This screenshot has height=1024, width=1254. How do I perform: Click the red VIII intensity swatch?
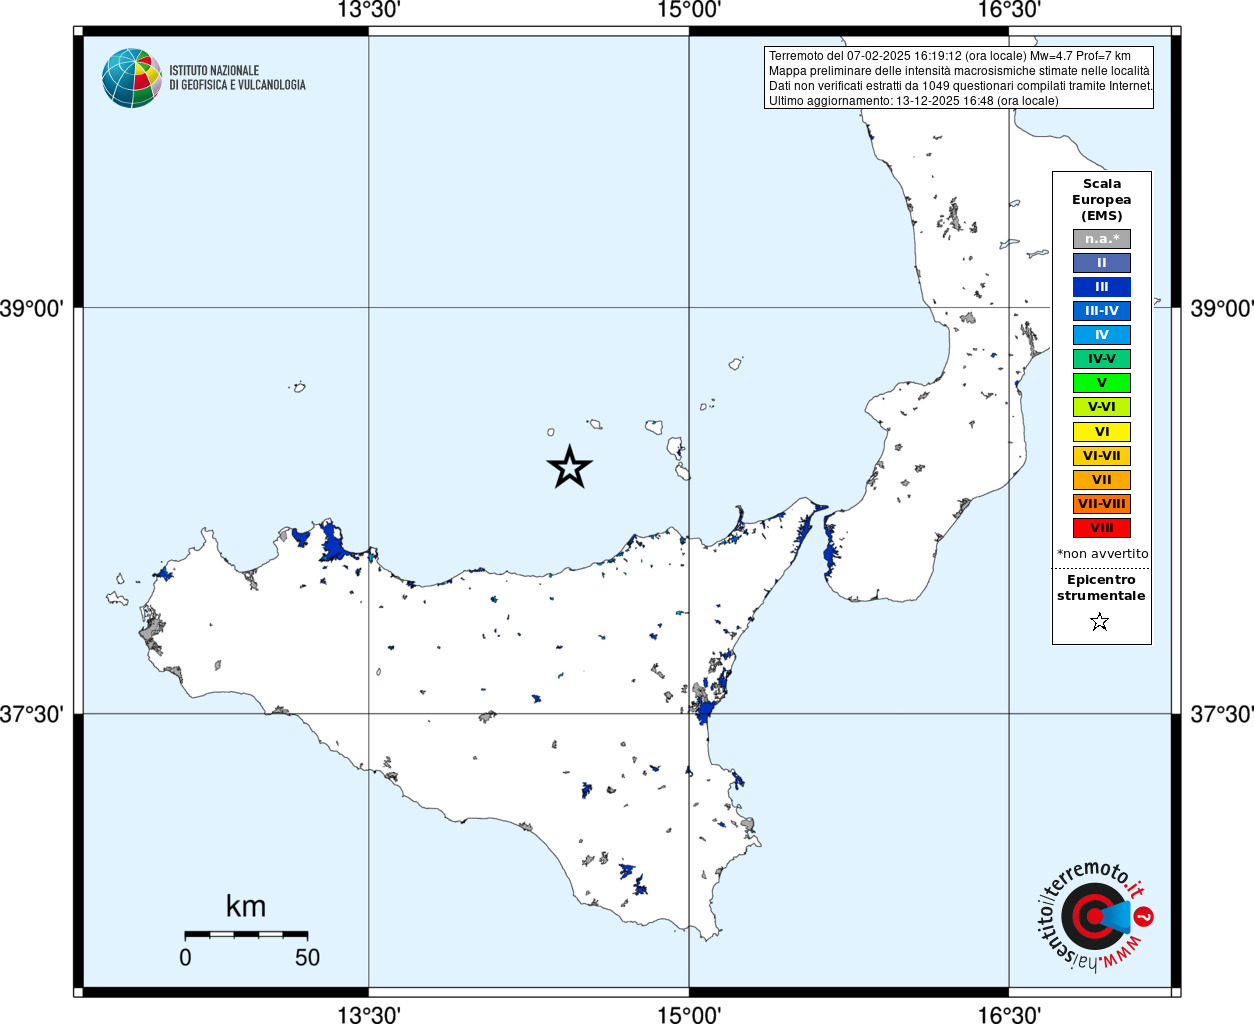tap(1102, 528)
